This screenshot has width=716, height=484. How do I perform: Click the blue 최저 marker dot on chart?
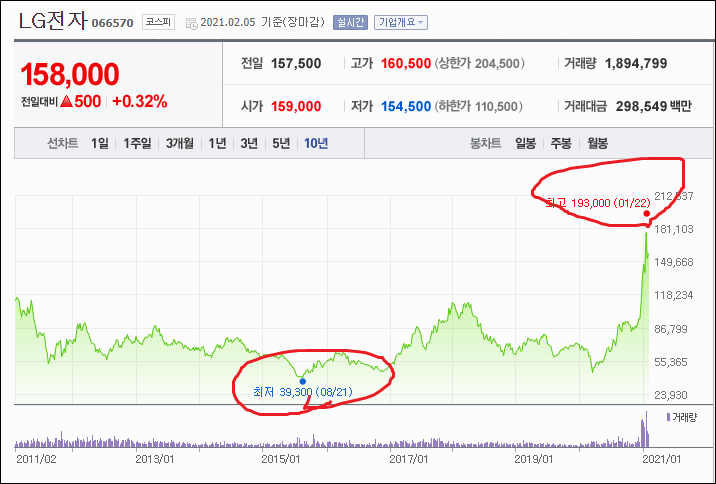(x=302, y=381)
